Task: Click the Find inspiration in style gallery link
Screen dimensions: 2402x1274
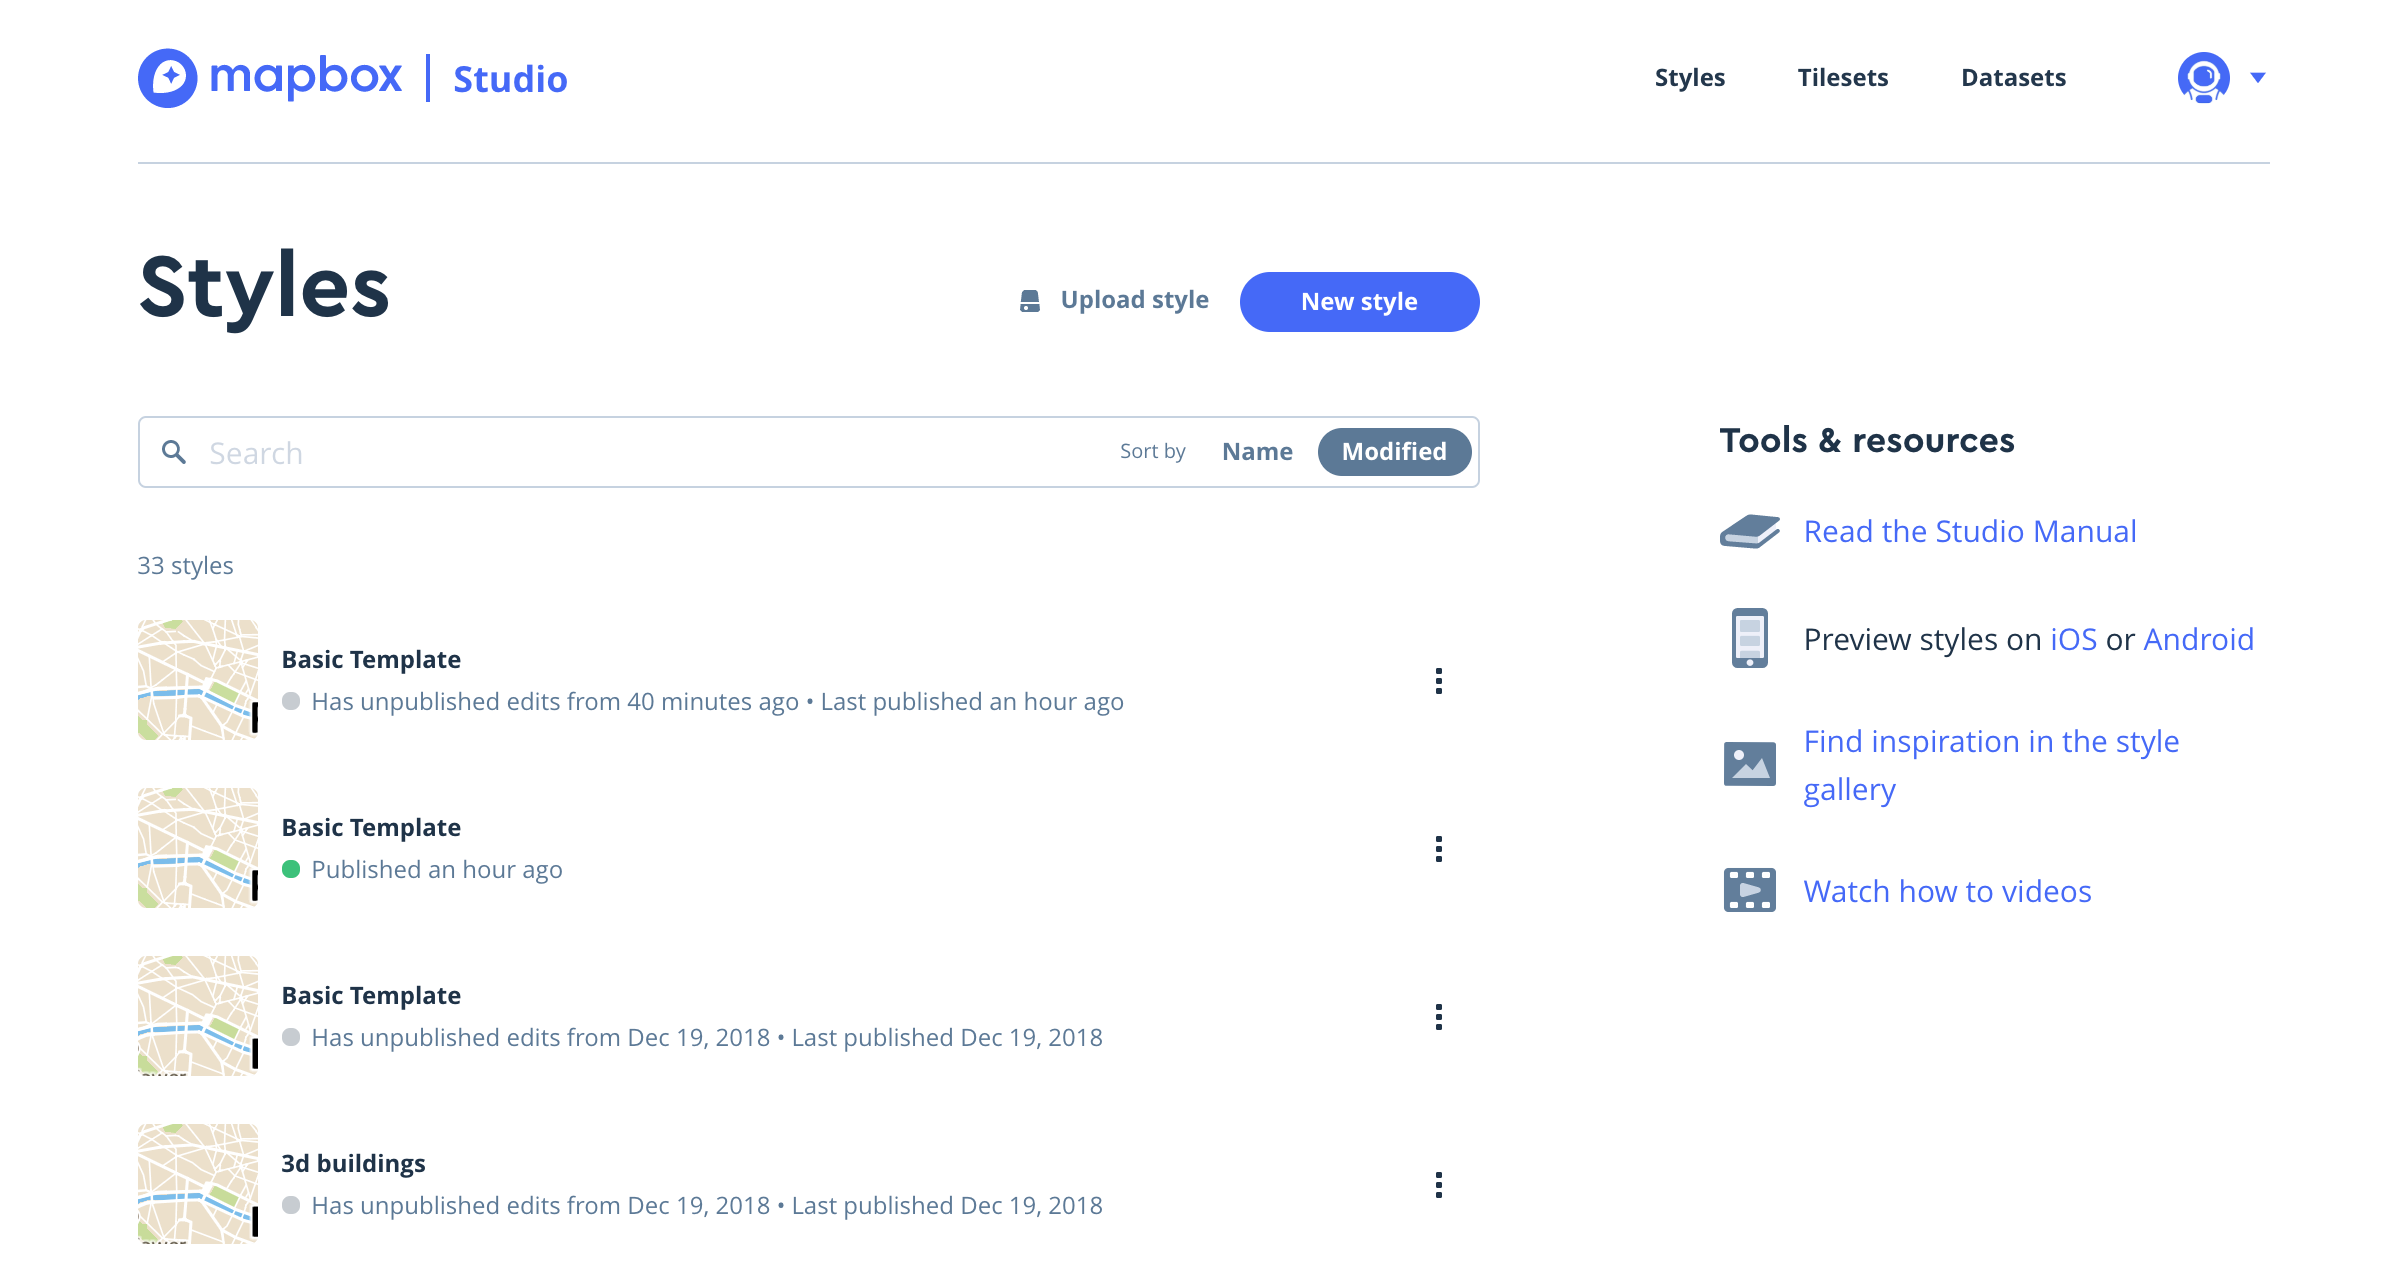Action: [1994, 762]
